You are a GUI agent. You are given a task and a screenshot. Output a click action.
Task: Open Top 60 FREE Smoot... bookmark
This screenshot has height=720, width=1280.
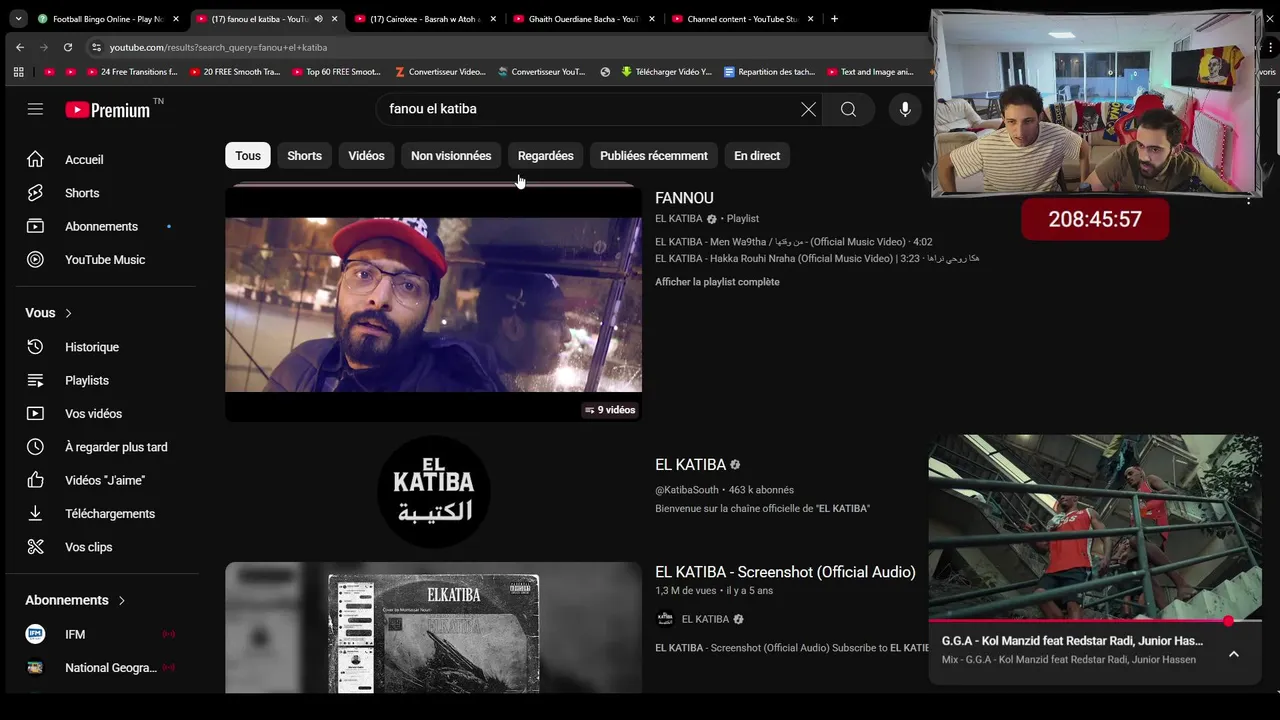tap(337, 72)
